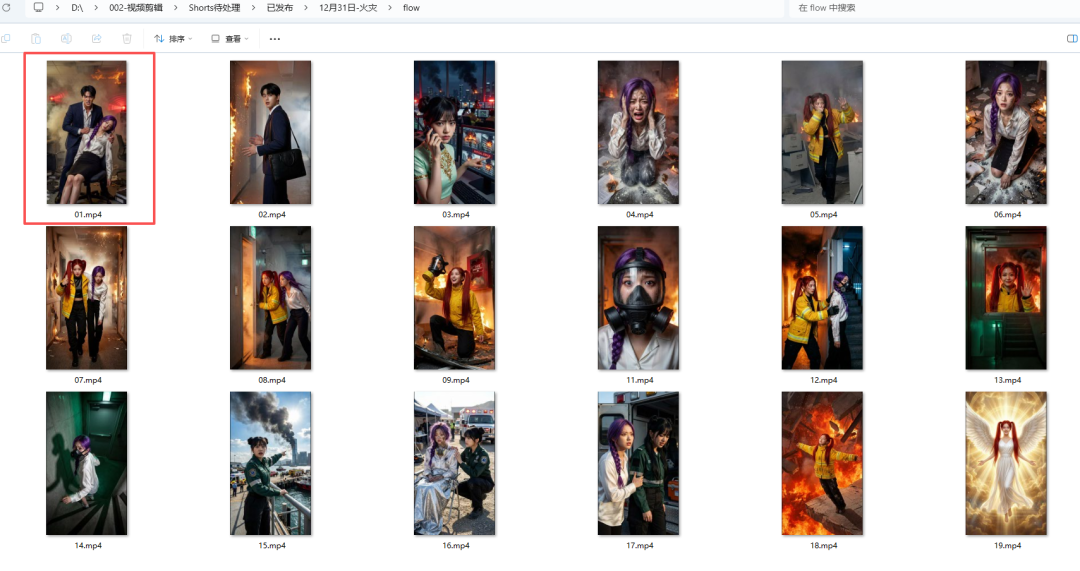Refresh the current folder view

click(6, 8)
